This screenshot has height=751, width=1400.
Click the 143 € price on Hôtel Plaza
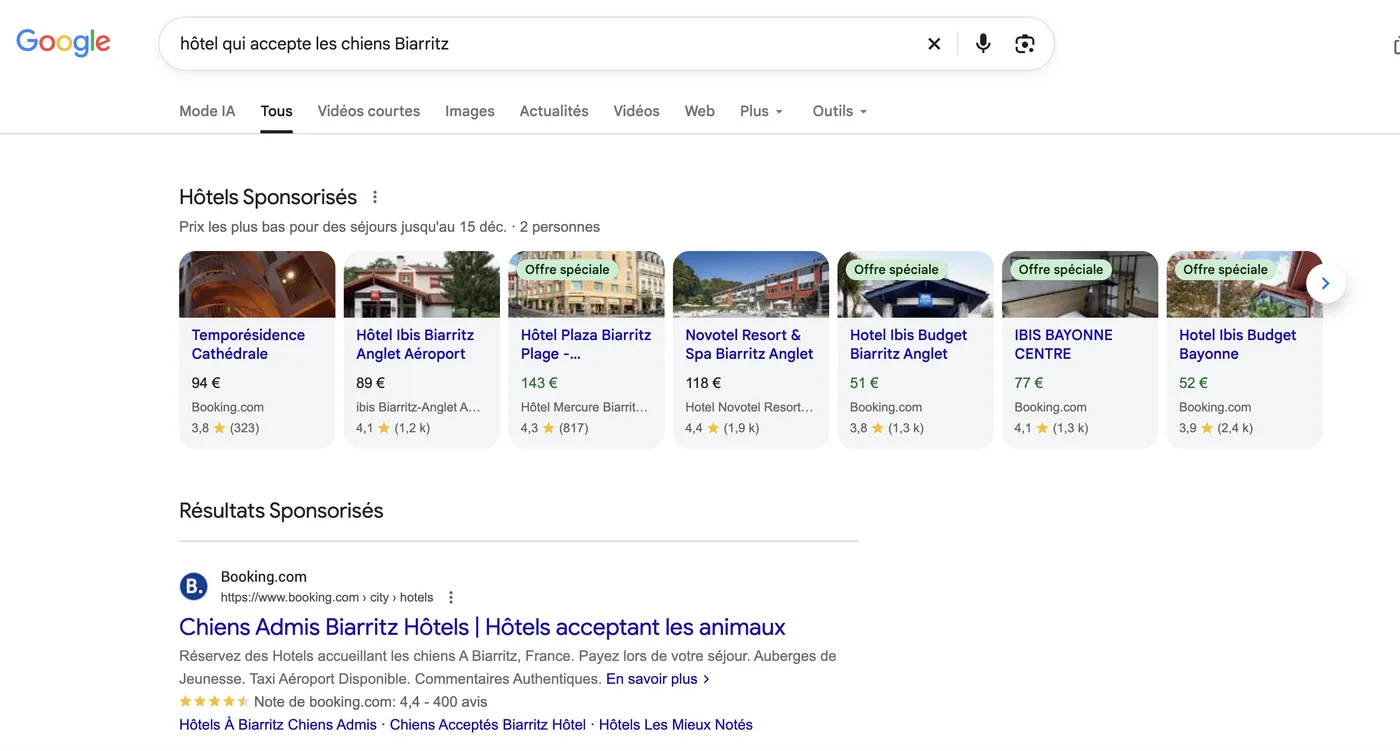pyautogui.click(x=539, y=383)
